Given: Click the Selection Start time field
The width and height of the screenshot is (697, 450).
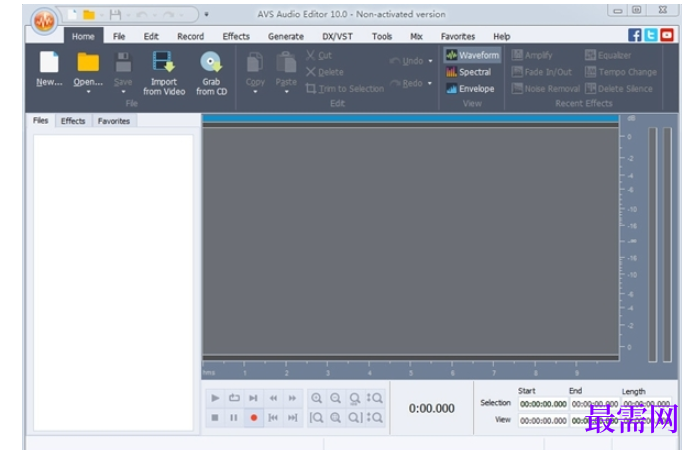Looking at the screenshot, I should (x=544, y=404).
